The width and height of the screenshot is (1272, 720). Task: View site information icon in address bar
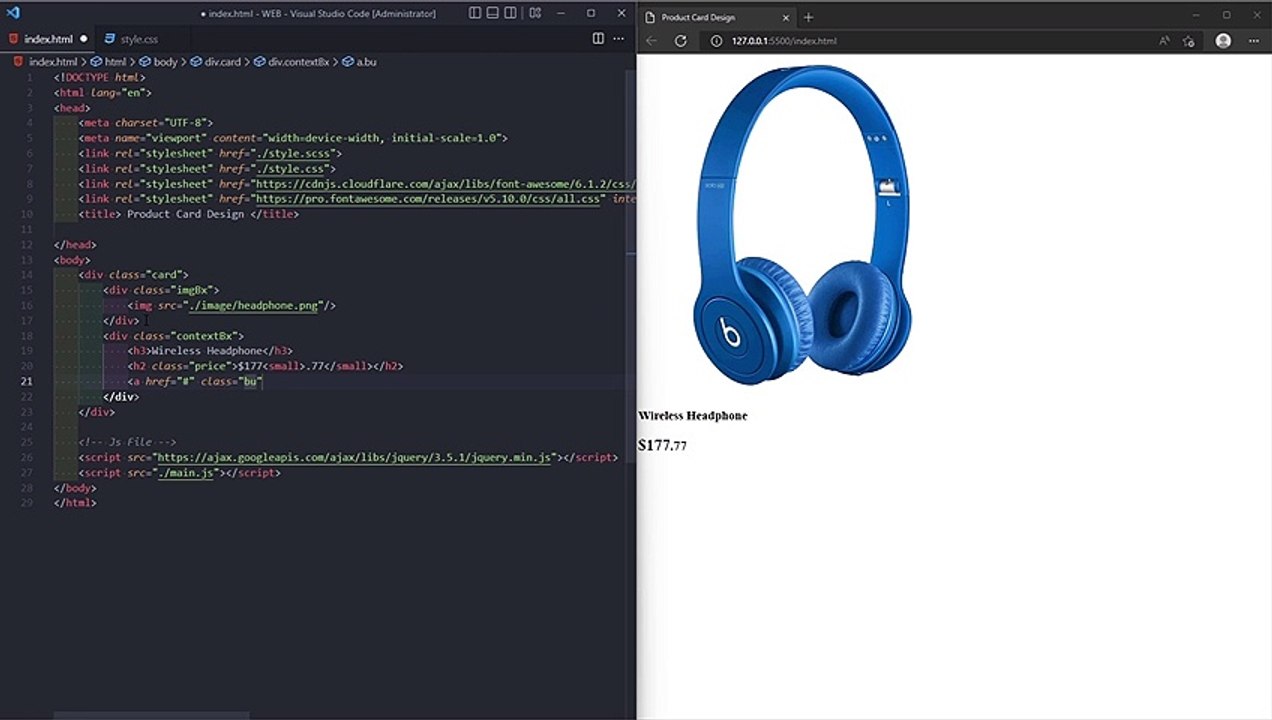(x=716, y=41)
